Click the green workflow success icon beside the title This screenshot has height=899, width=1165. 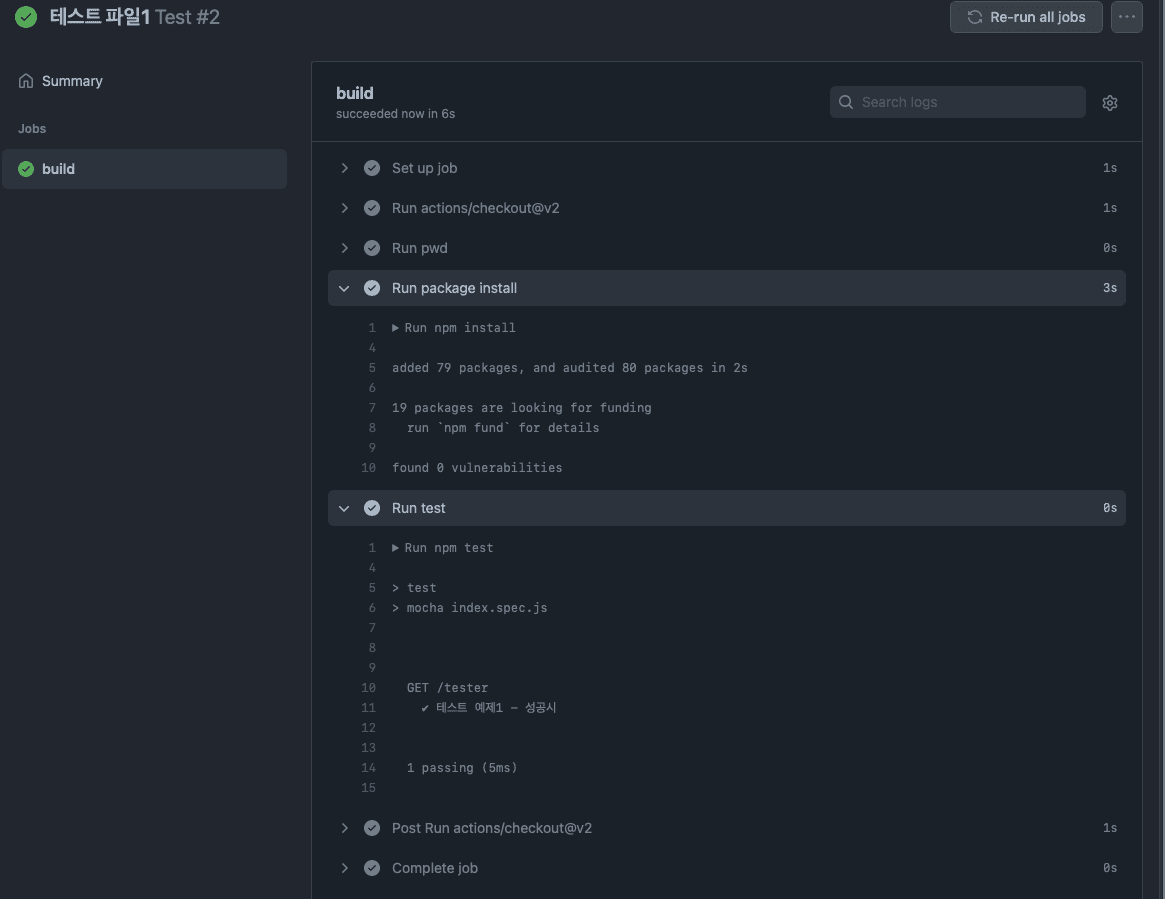26,17
